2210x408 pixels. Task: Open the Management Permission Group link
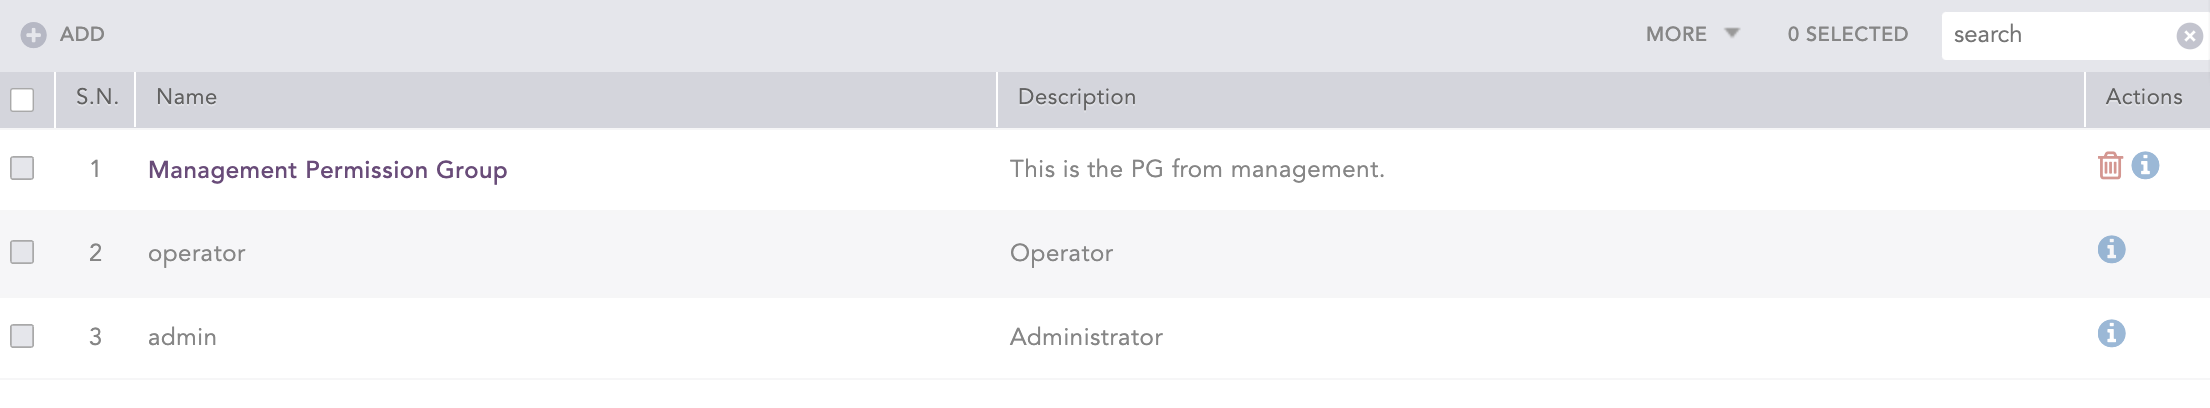point(327,170)
